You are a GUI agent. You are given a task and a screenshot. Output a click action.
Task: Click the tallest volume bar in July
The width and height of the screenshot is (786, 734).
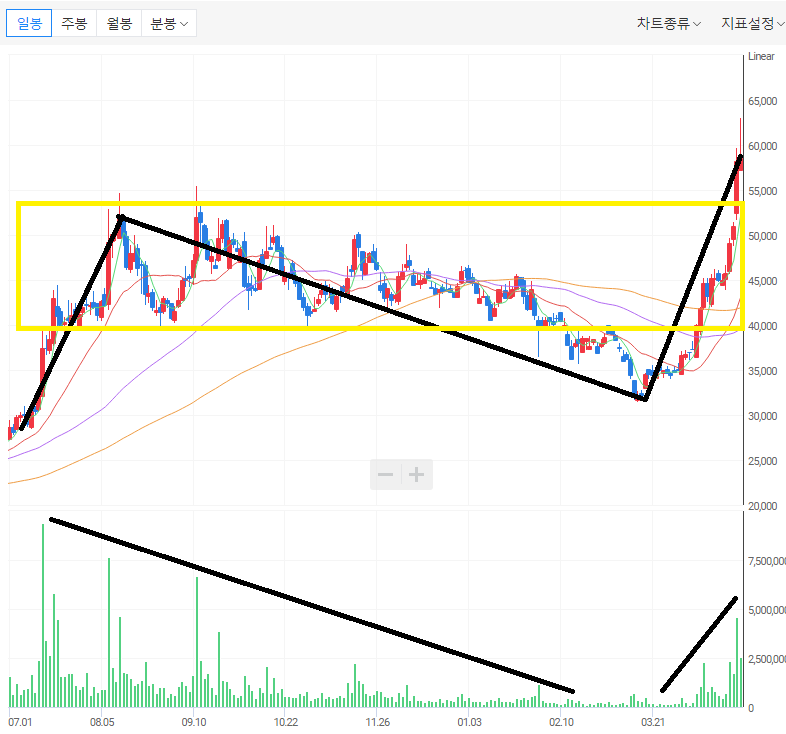43,616
